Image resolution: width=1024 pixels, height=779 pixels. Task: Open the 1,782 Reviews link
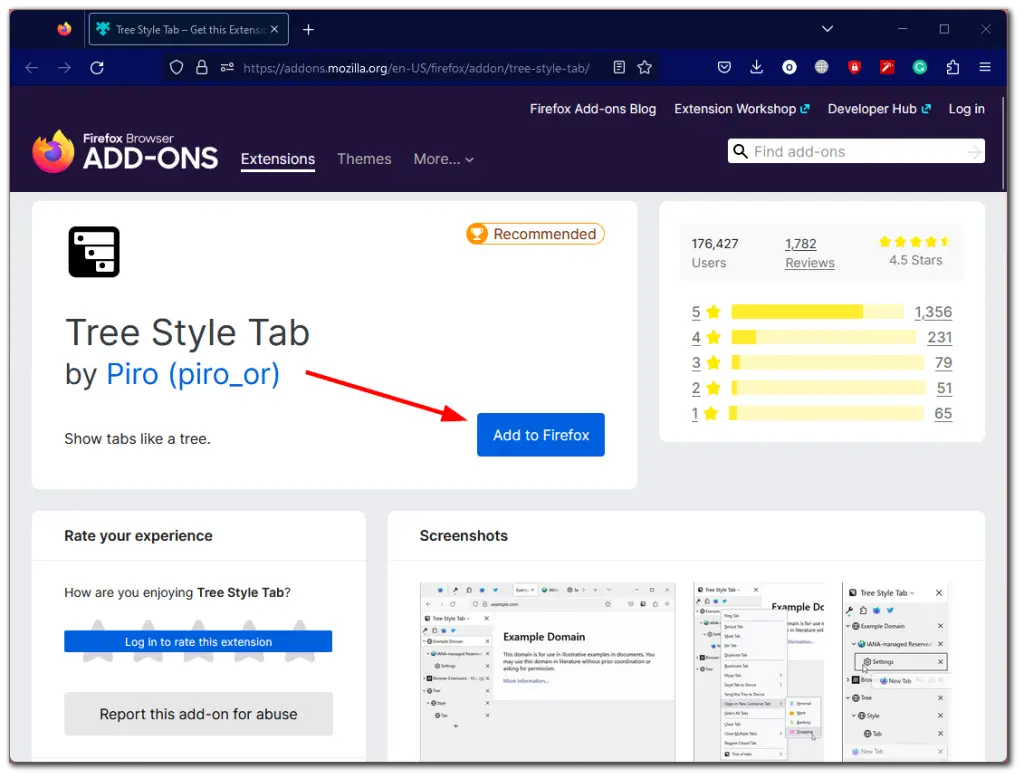click(810, 252)
